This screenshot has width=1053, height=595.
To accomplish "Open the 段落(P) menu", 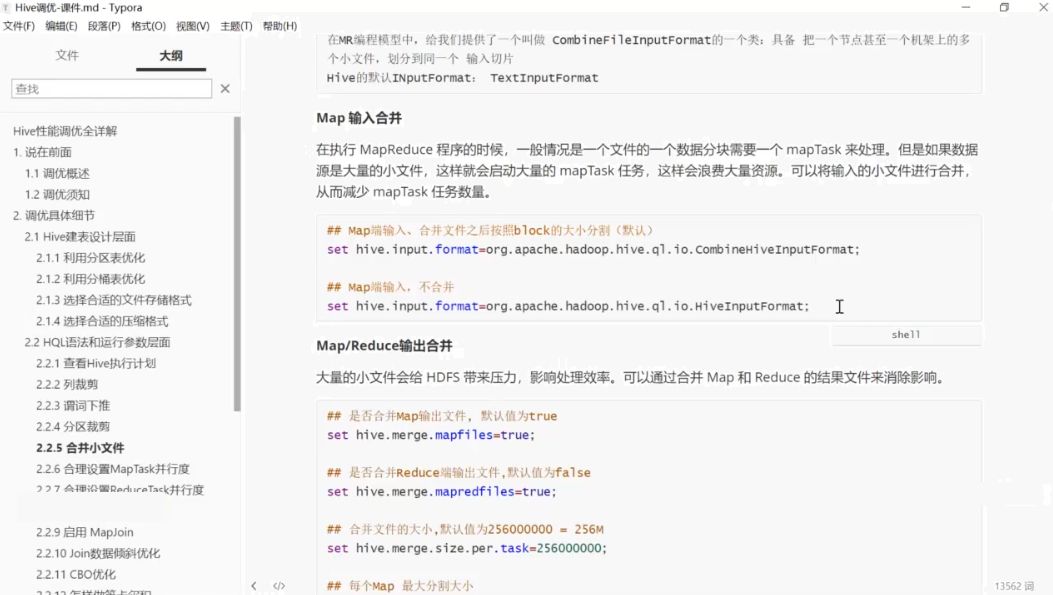I will point(105,28).
